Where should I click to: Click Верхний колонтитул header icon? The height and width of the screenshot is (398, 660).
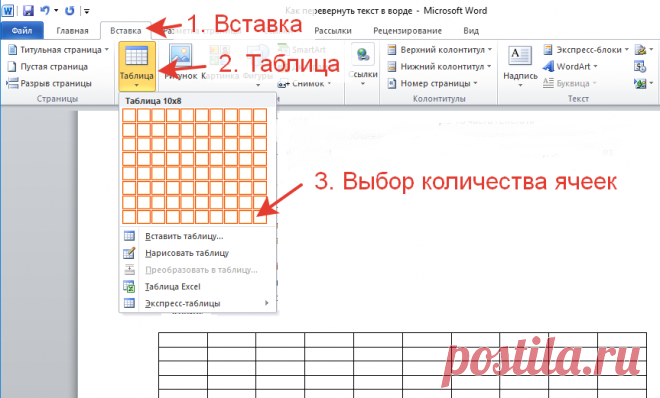coord(392,50)
